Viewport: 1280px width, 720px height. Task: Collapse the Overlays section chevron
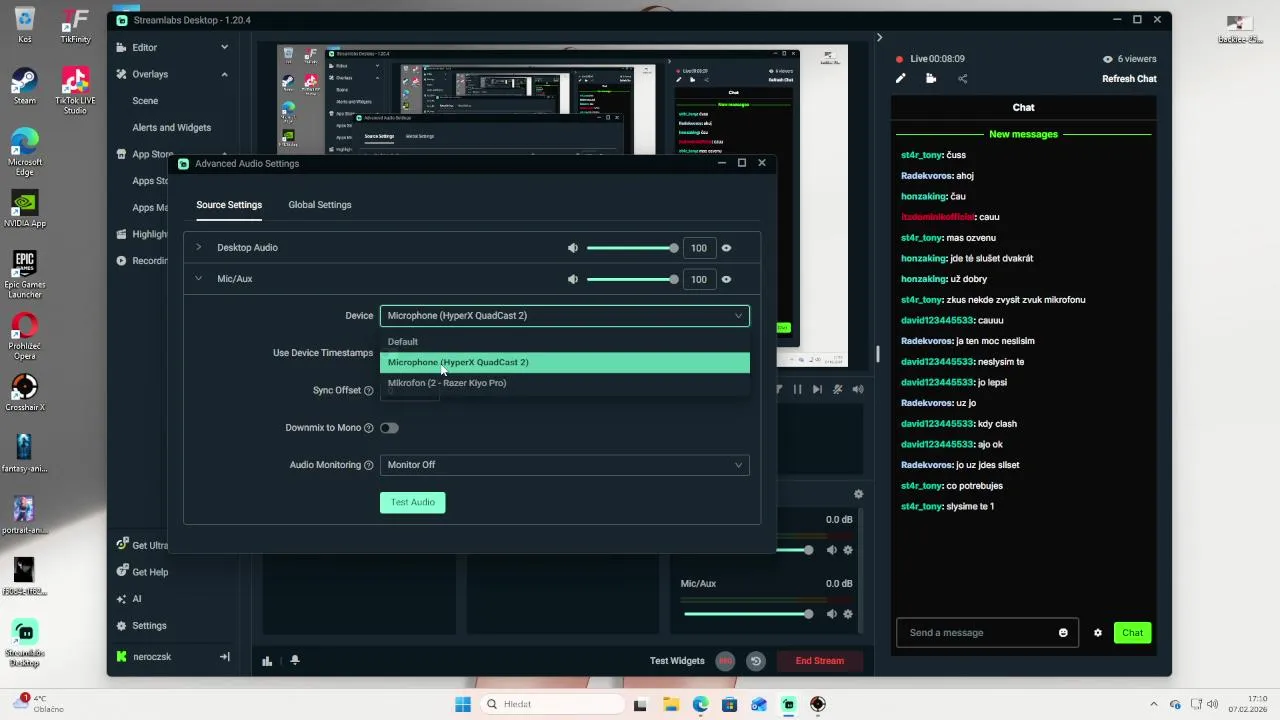pos(224,74)
